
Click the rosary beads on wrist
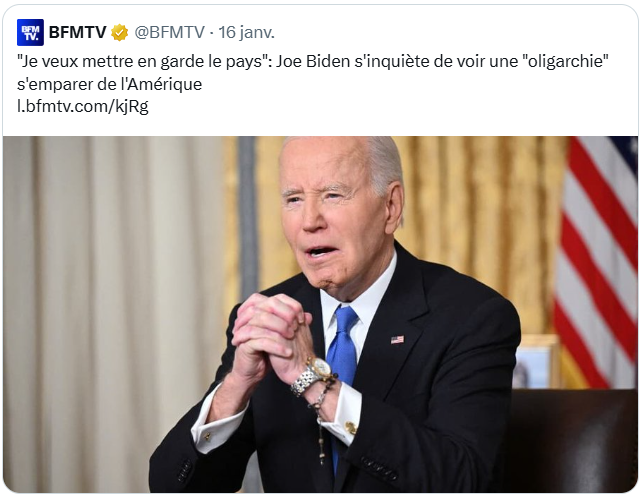coord(321,414)
